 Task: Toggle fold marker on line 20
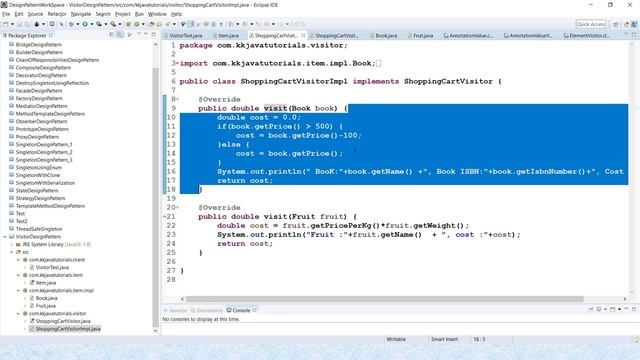coord(178,207)
